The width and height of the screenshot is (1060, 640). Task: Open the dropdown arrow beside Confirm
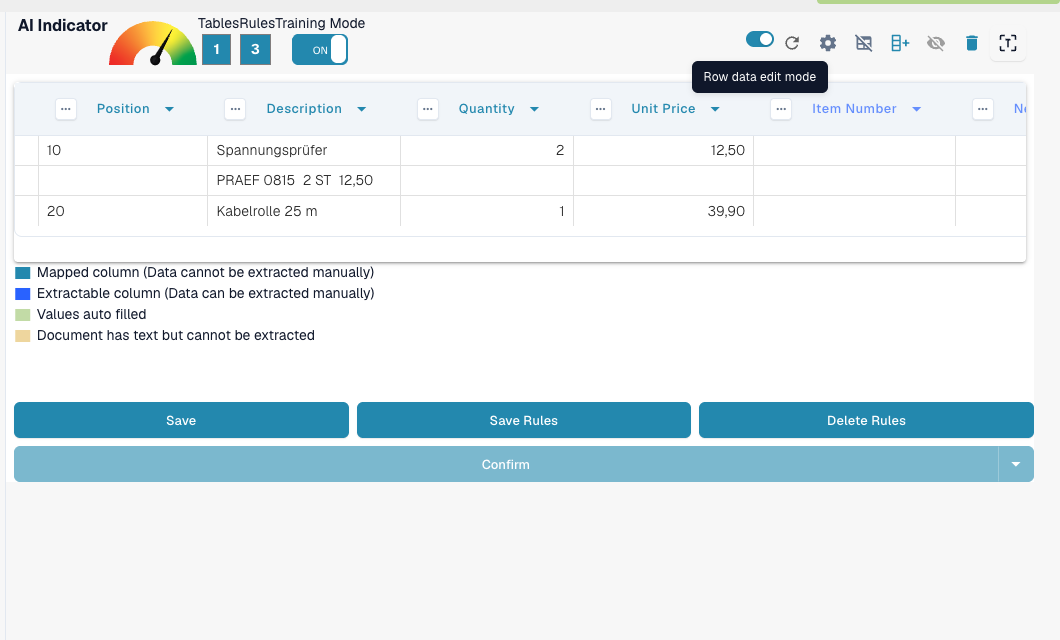(x=1015, y=464)
